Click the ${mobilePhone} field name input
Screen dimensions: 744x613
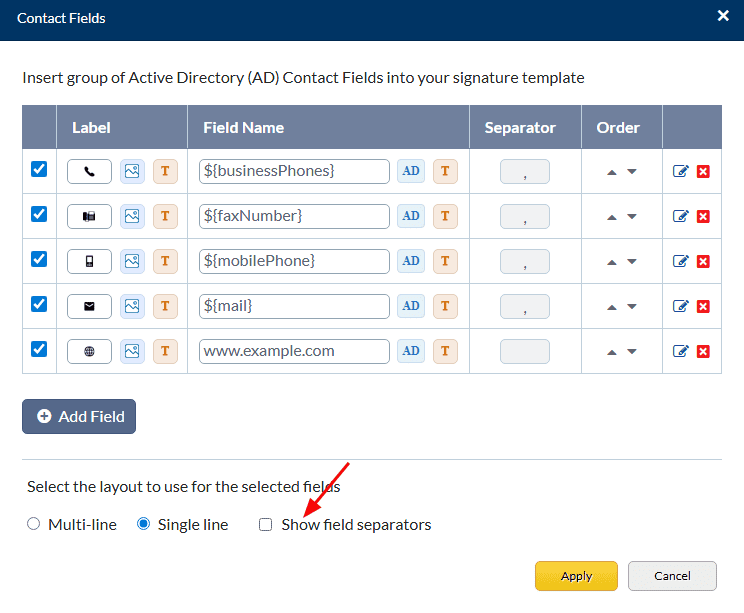[x=294, y=261]
